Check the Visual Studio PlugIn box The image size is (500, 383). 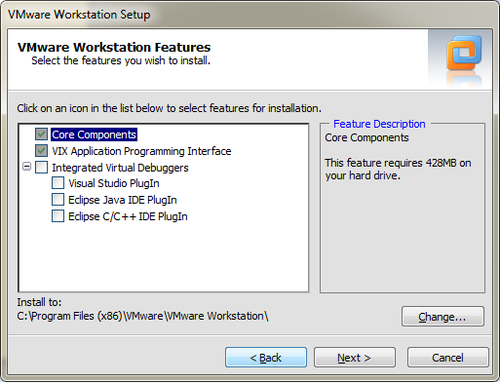(x=58, y=183)
